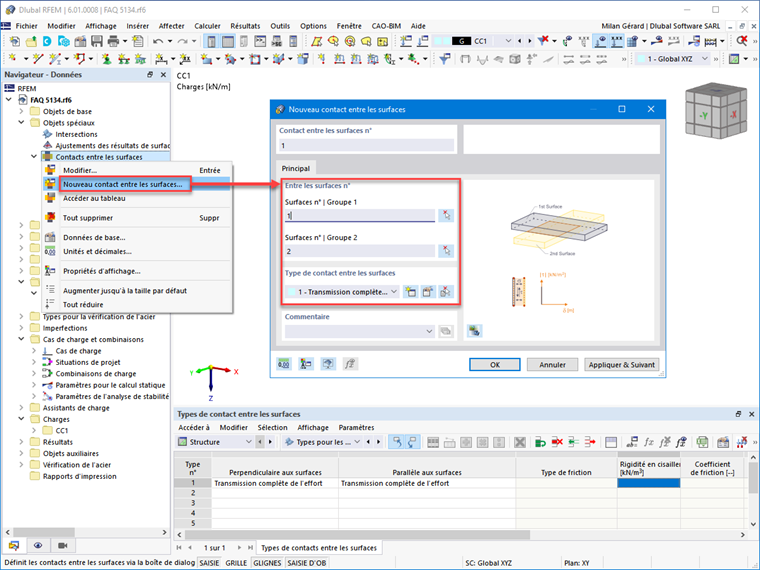Open the Commentaire dropdown
This screenshot has height=570, width=760.
tap(429, 332)
